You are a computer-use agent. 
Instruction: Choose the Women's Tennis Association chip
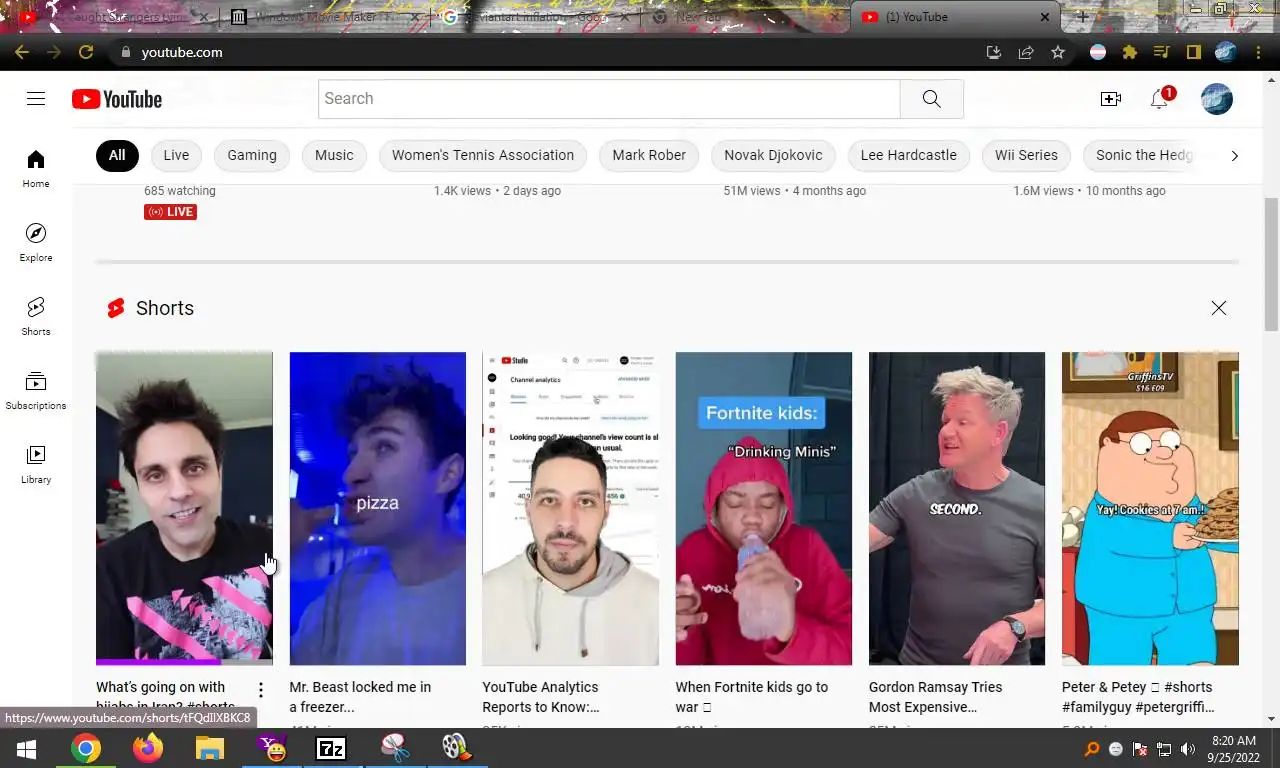[483, 155]
